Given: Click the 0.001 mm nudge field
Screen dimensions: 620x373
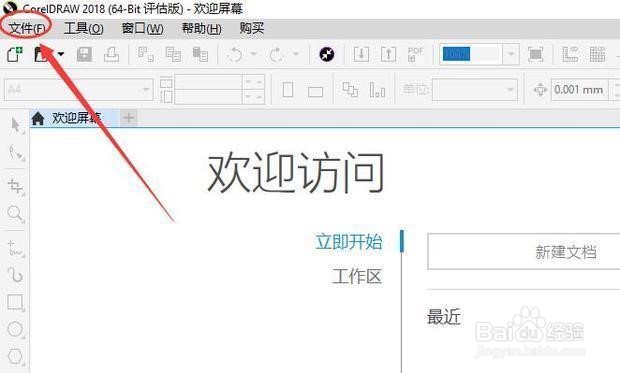Looking at the screenshot, I should 580,90.
